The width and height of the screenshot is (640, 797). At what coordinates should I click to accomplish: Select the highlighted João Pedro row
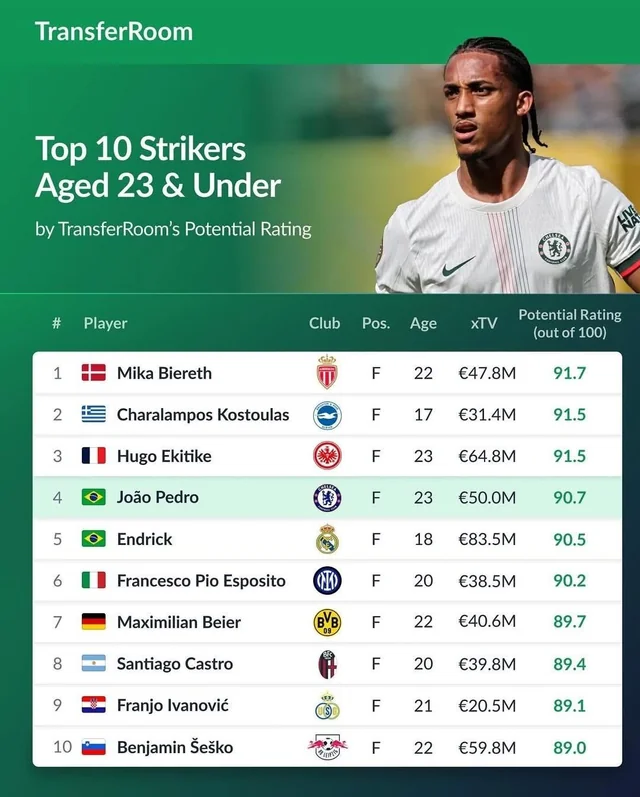point(327,498)
